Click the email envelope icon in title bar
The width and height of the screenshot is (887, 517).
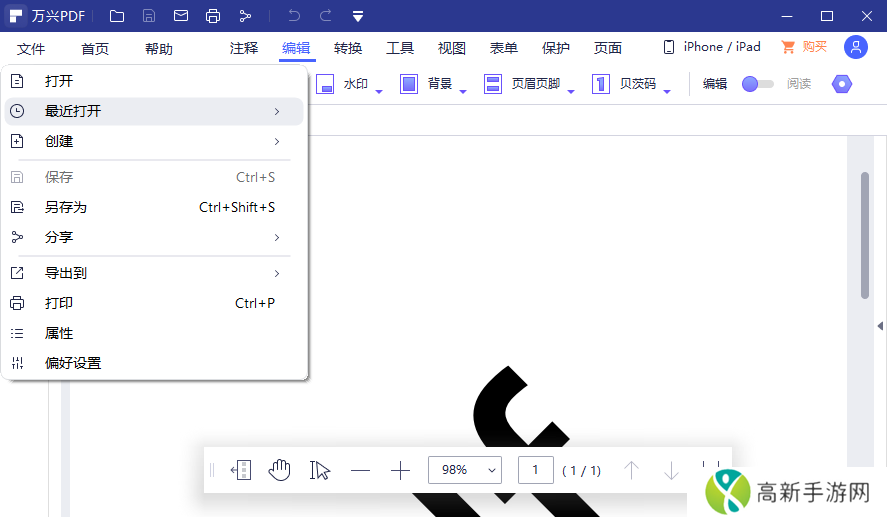181,16
